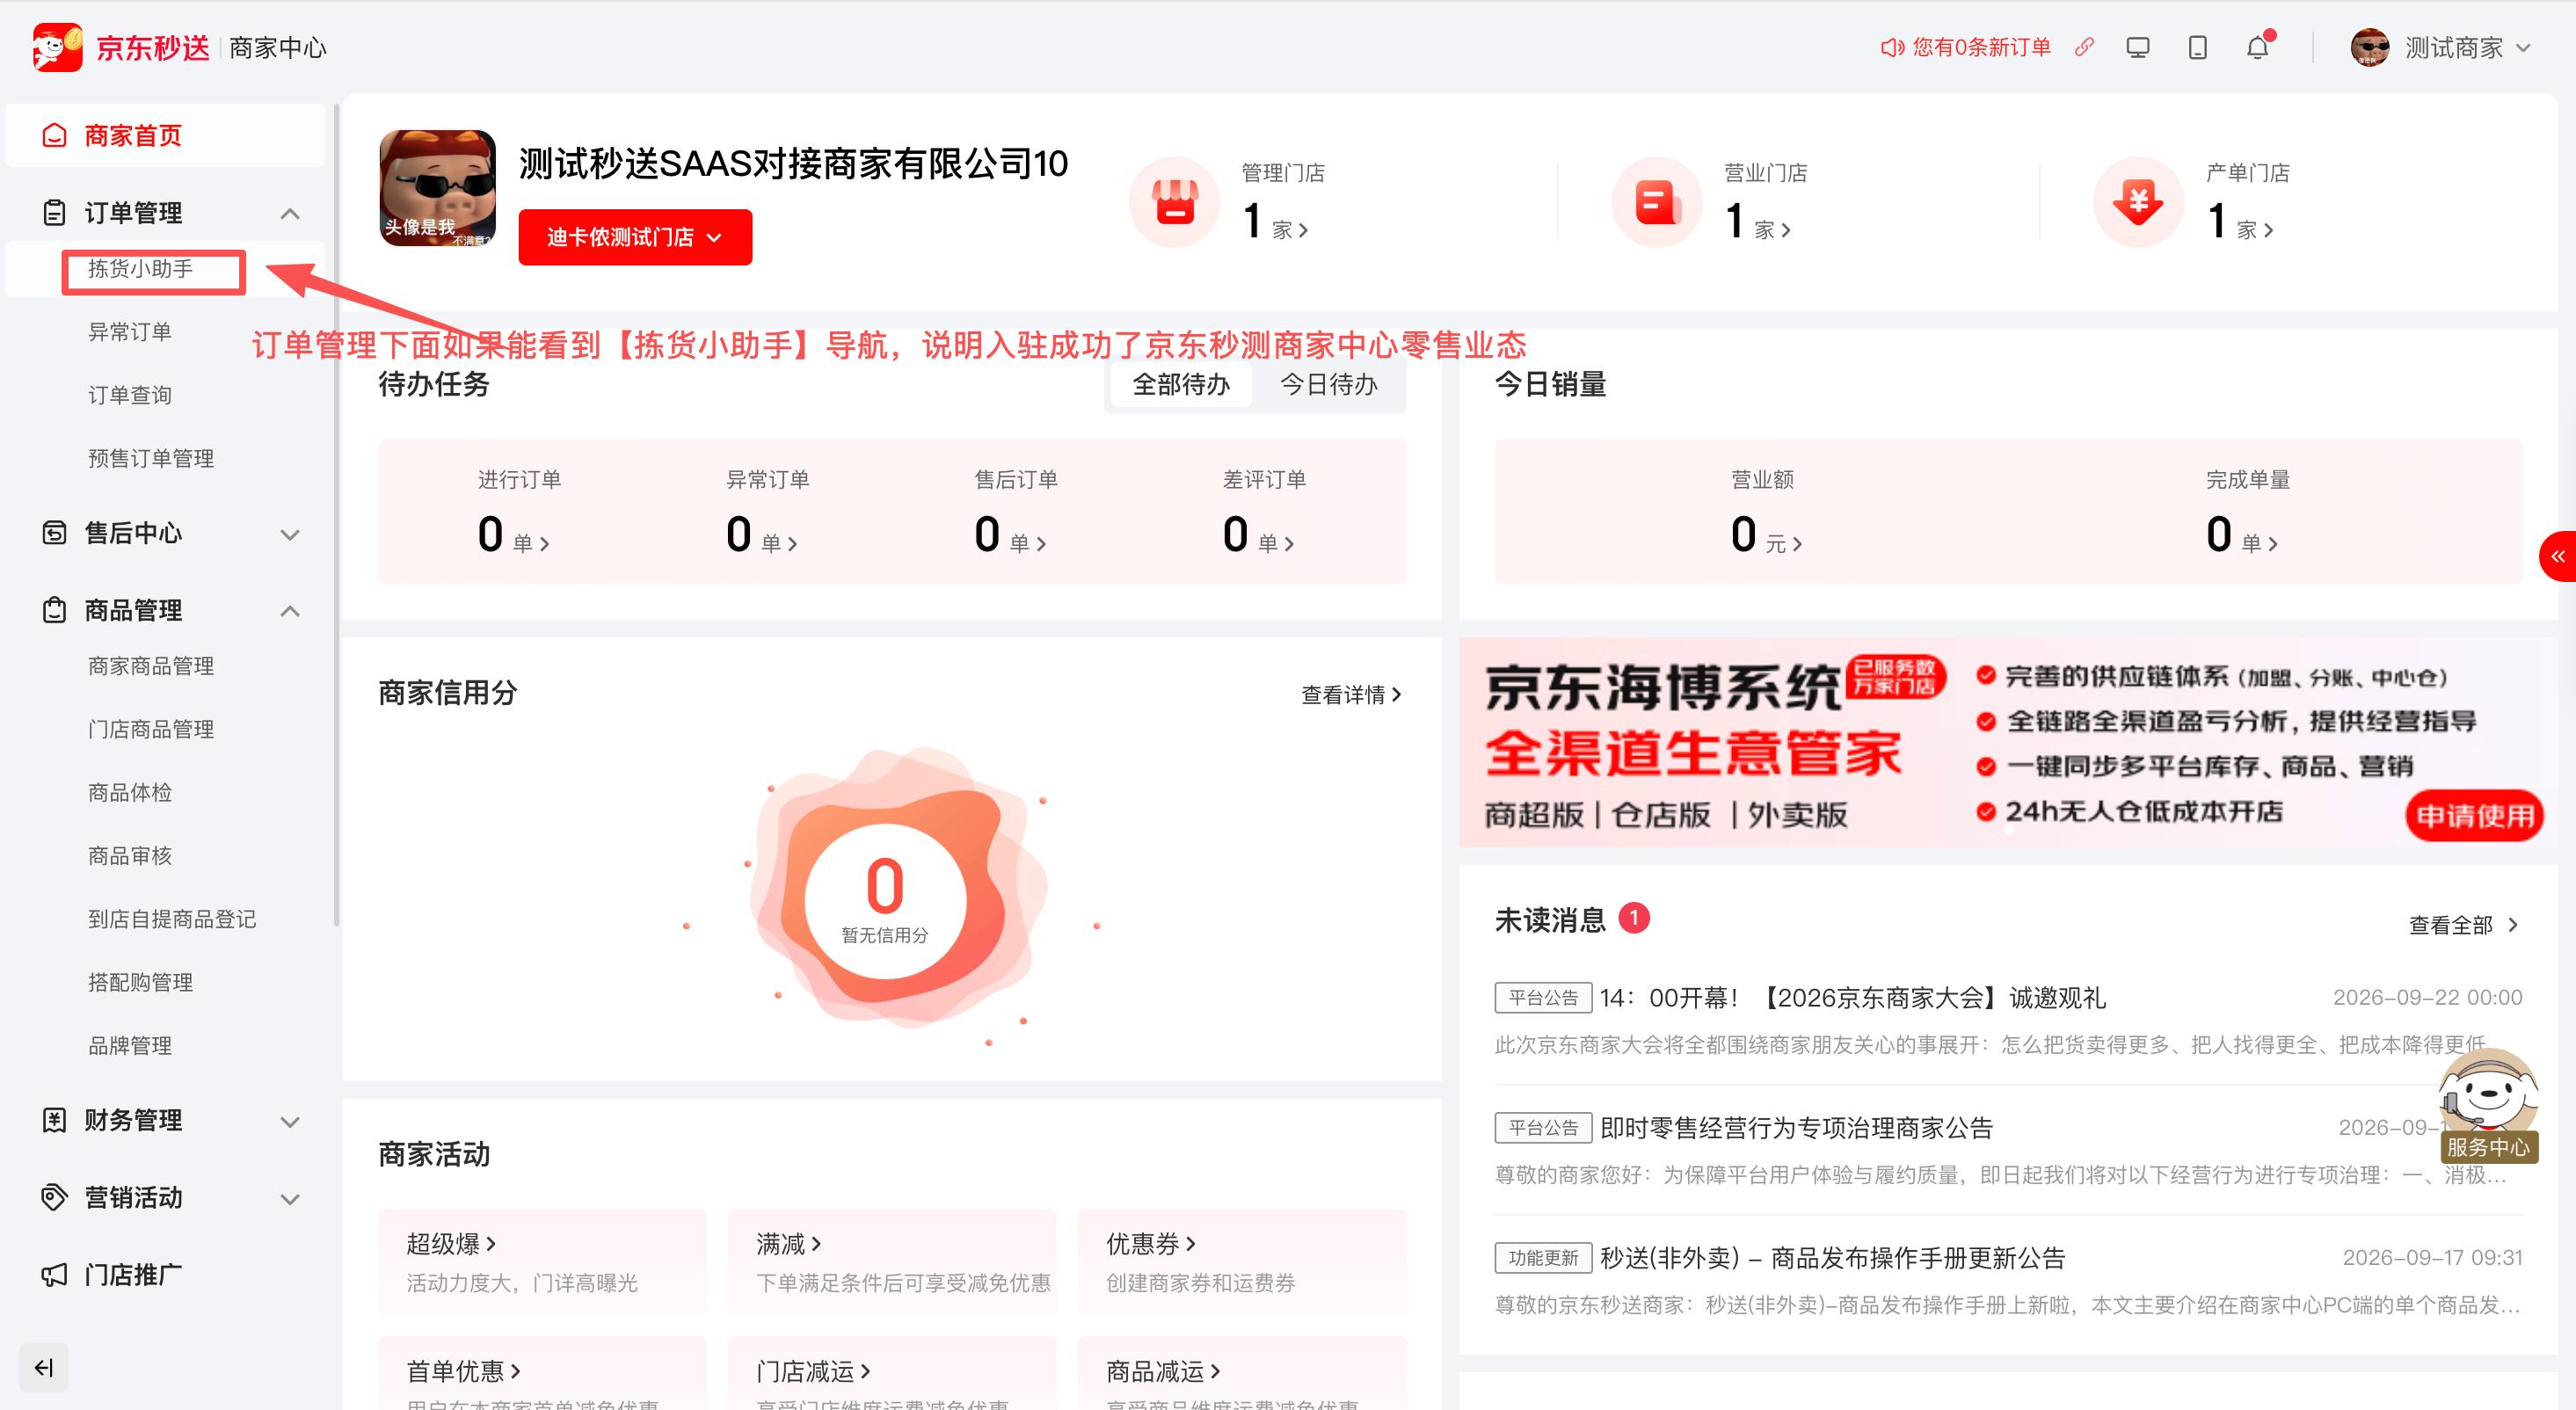Image resolution: width=2576 pixels, height=1410 pixels.
Task: Click the 申请使用 banner button
Action: tap(2475, 816)
